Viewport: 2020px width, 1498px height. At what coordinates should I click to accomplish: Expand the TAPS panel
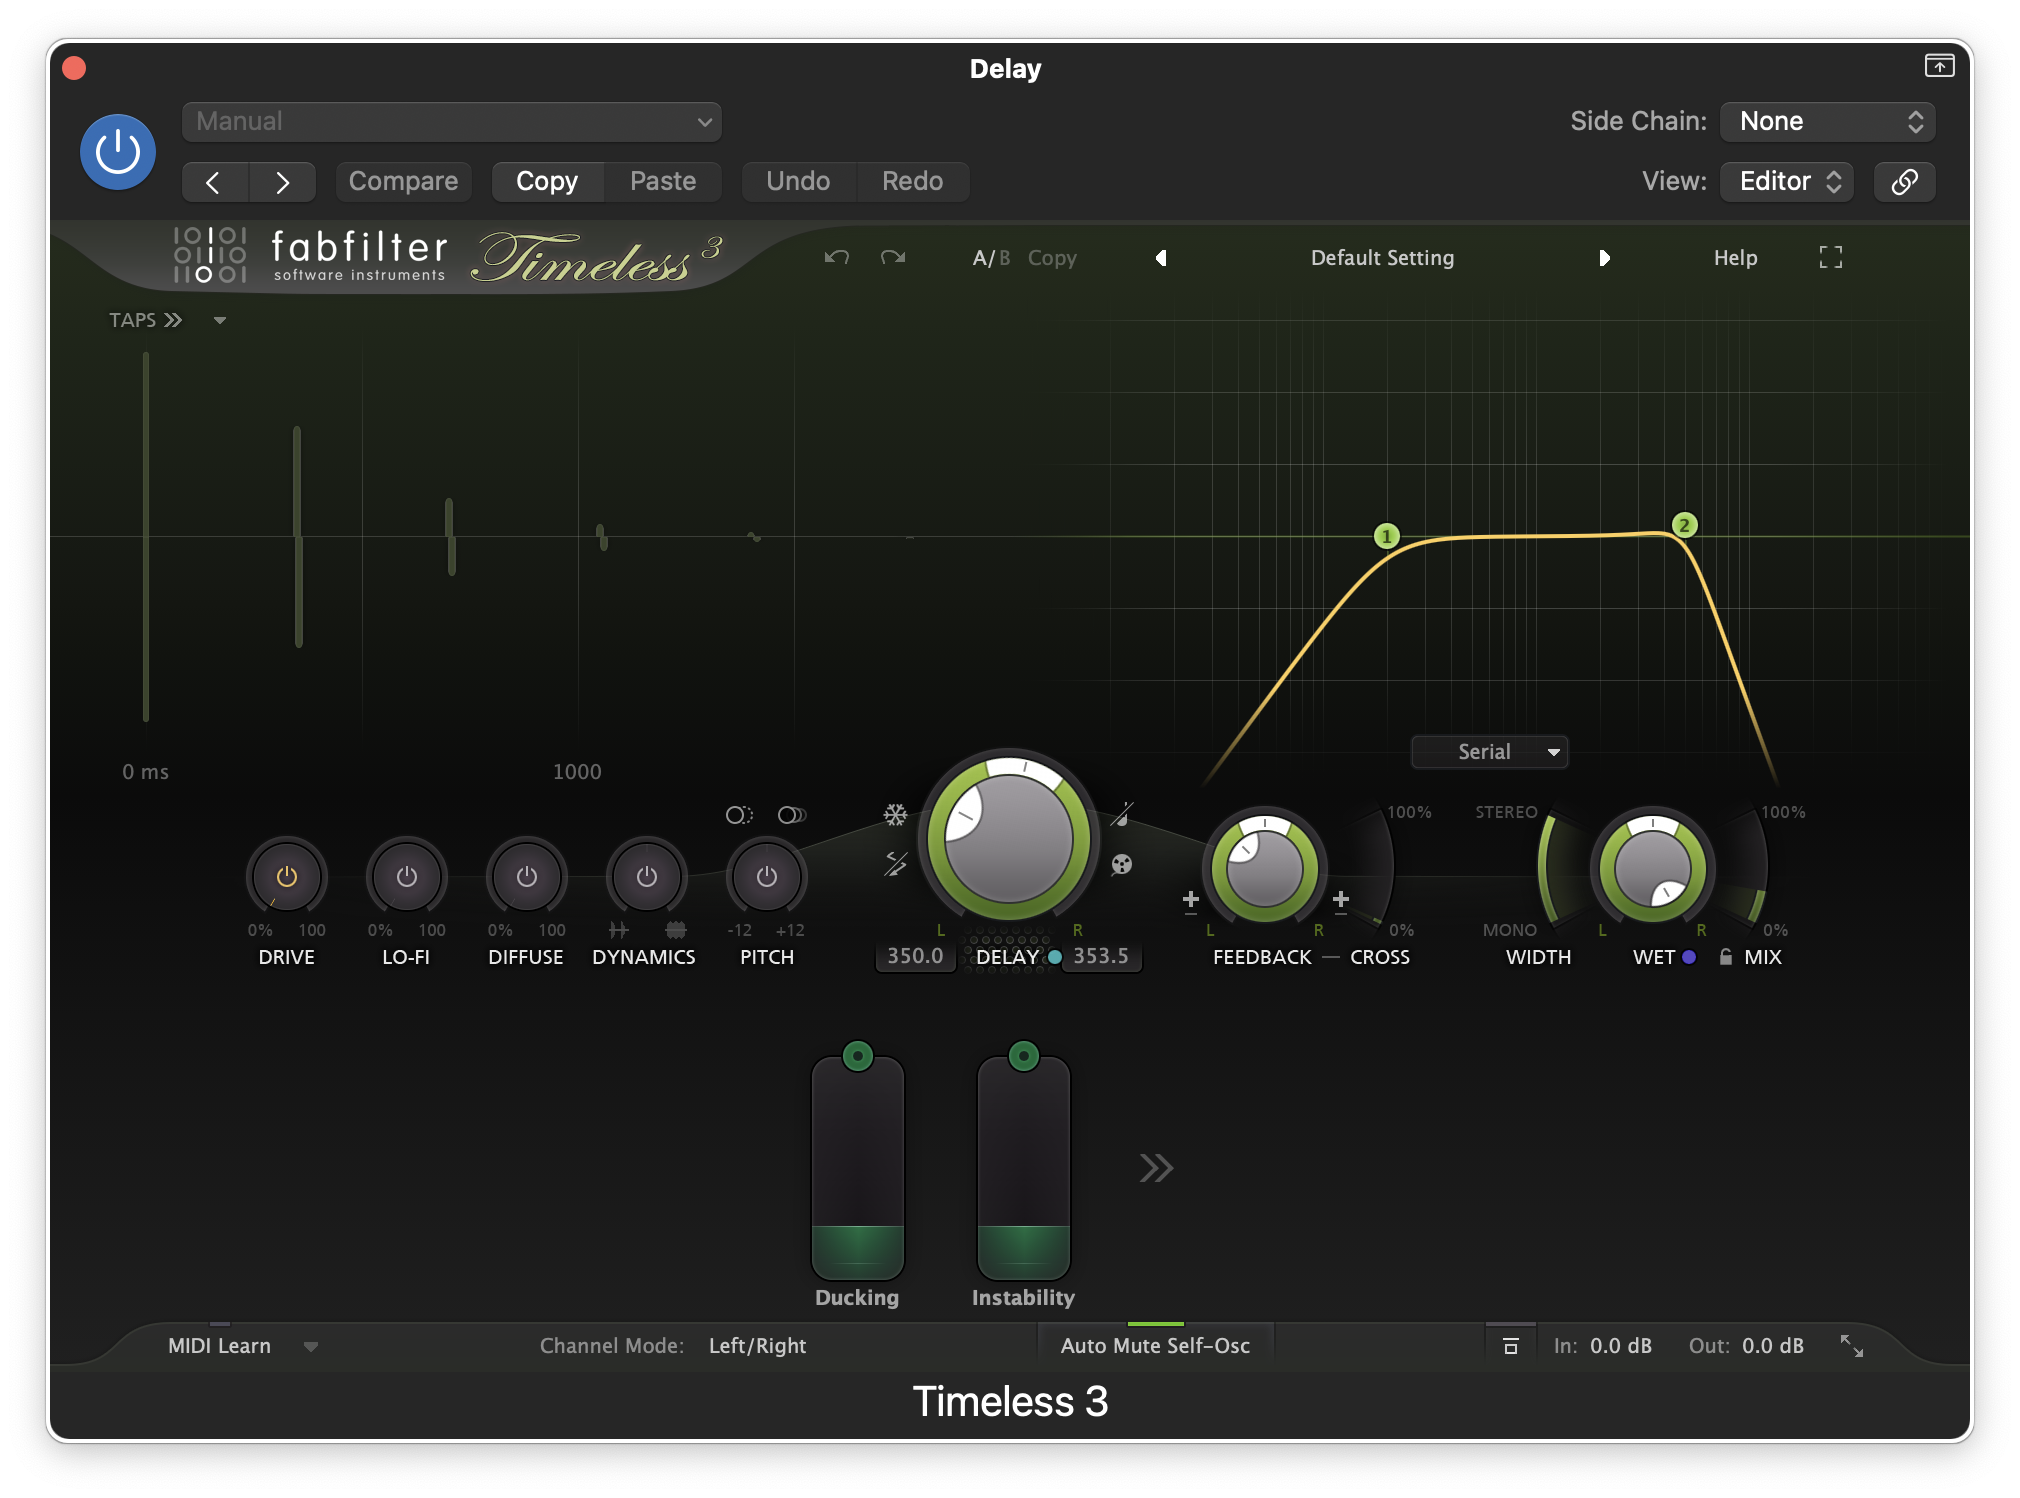pyautogui.click(x=145, y=320)
